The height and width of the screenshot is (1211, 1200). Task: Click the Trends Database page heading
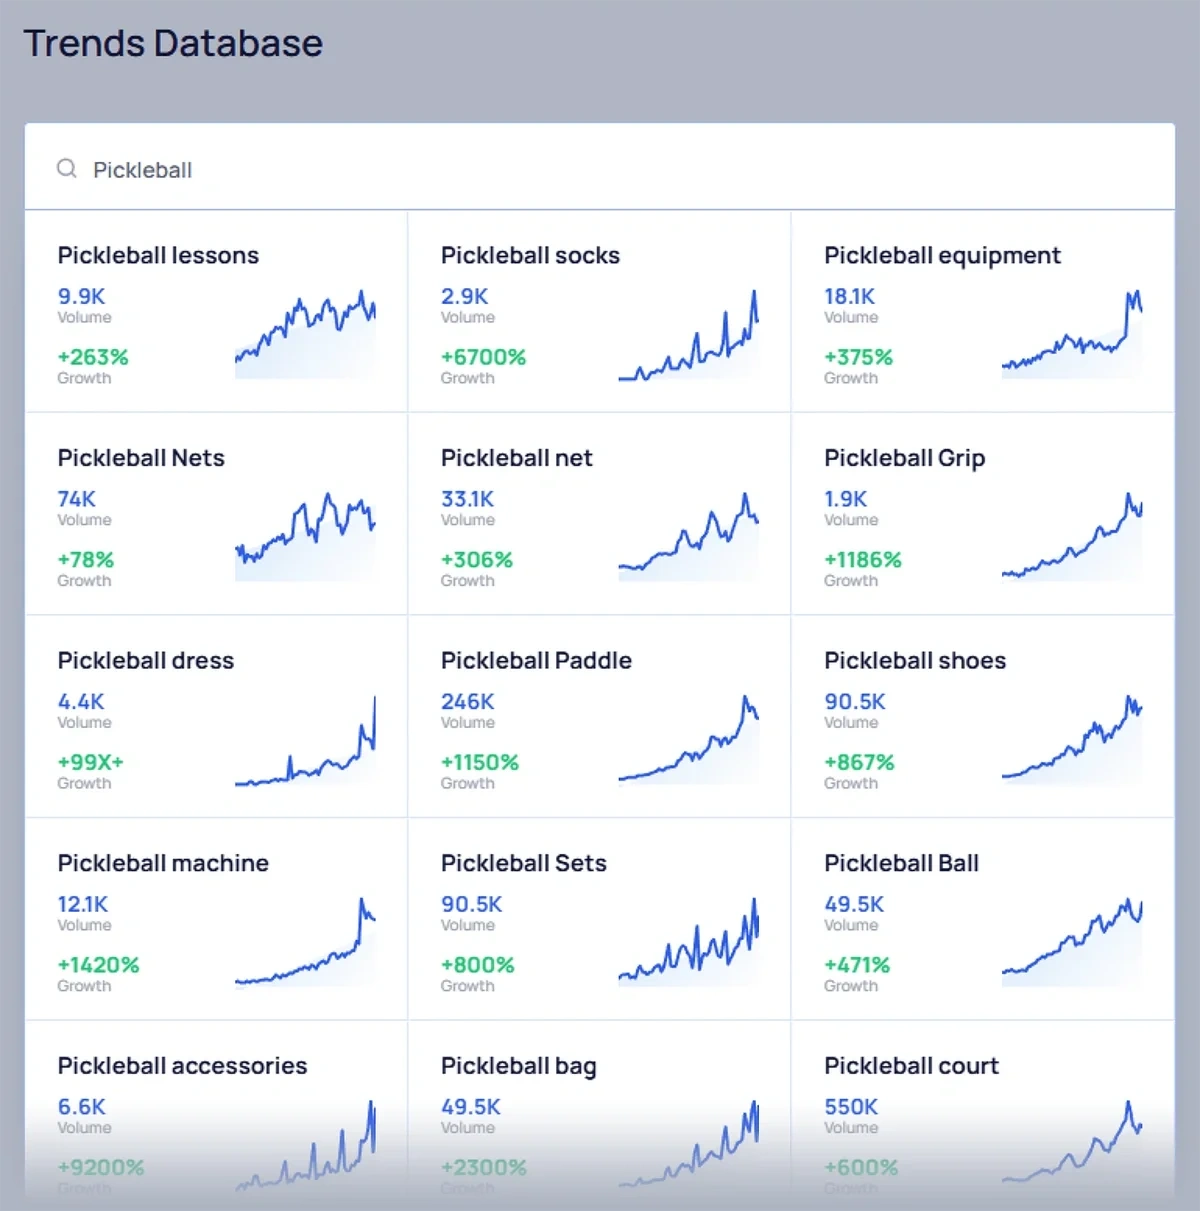coord(173,44)
